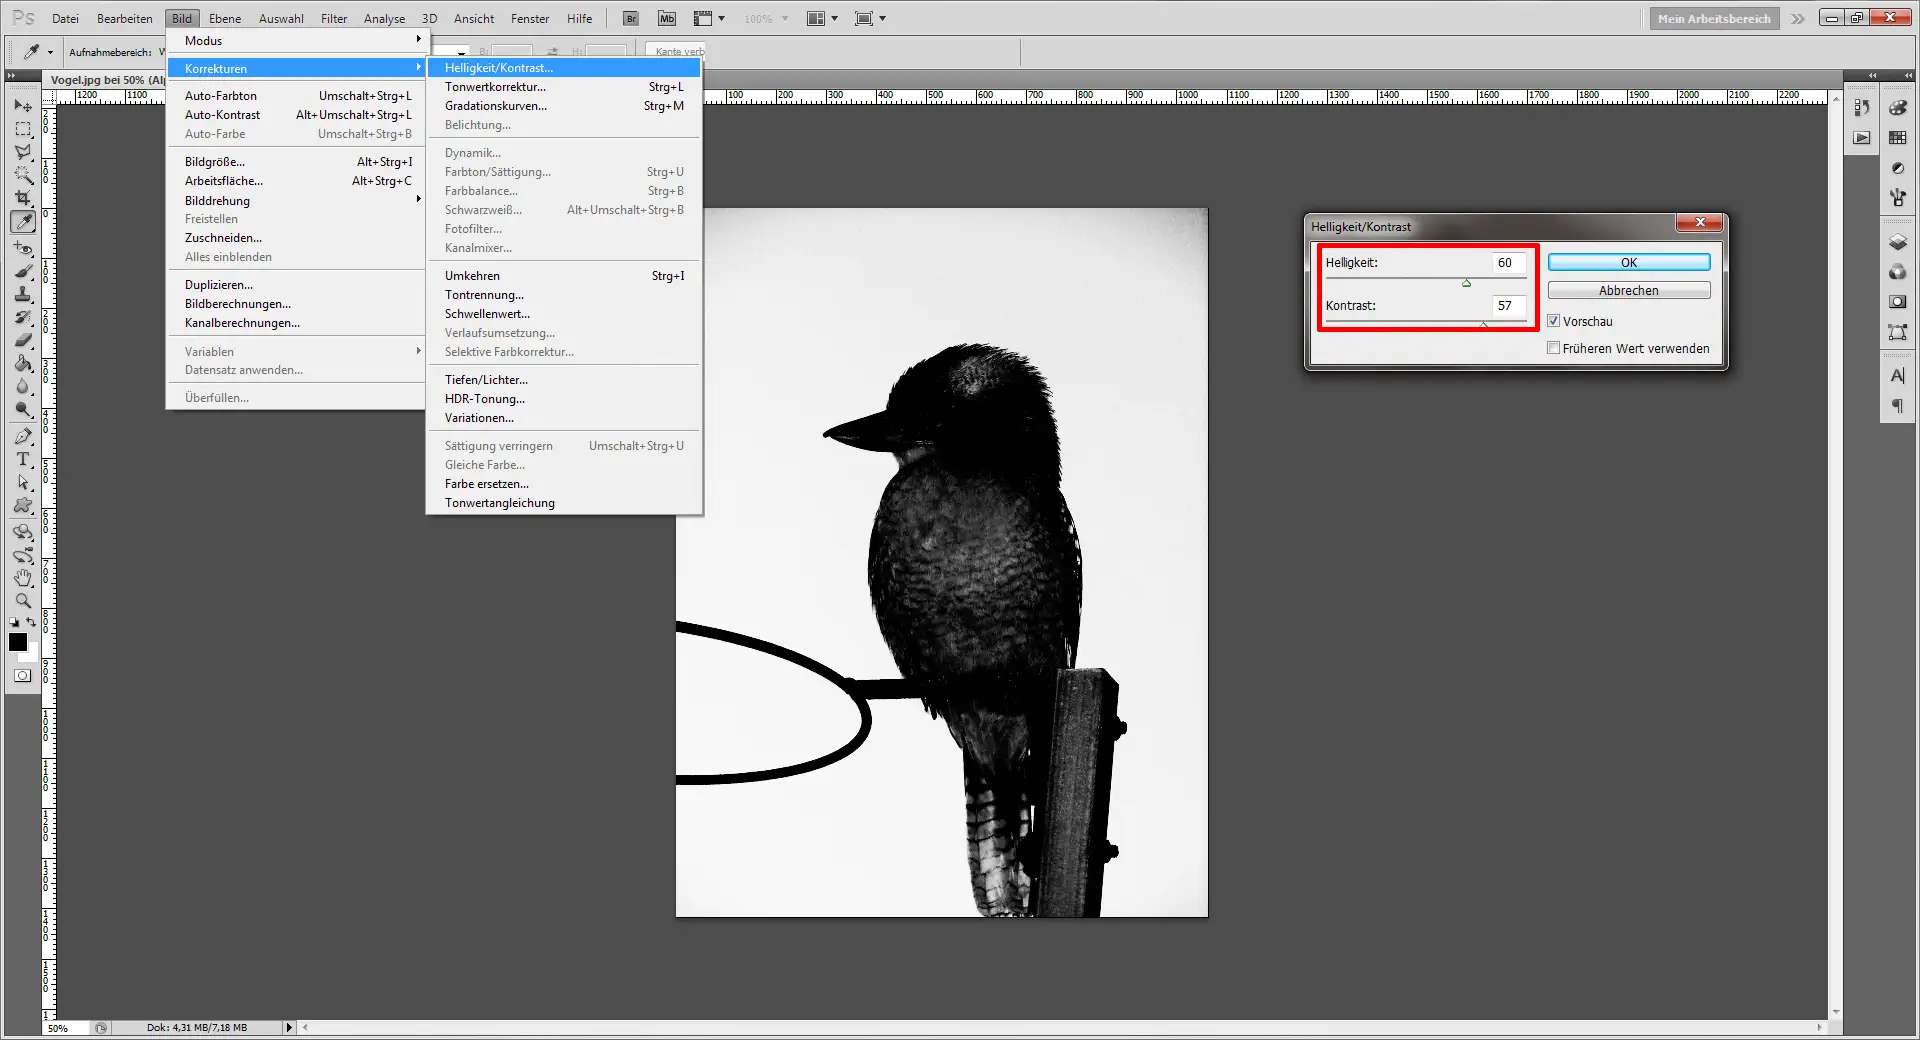Select the Move tool

[22, 107]
